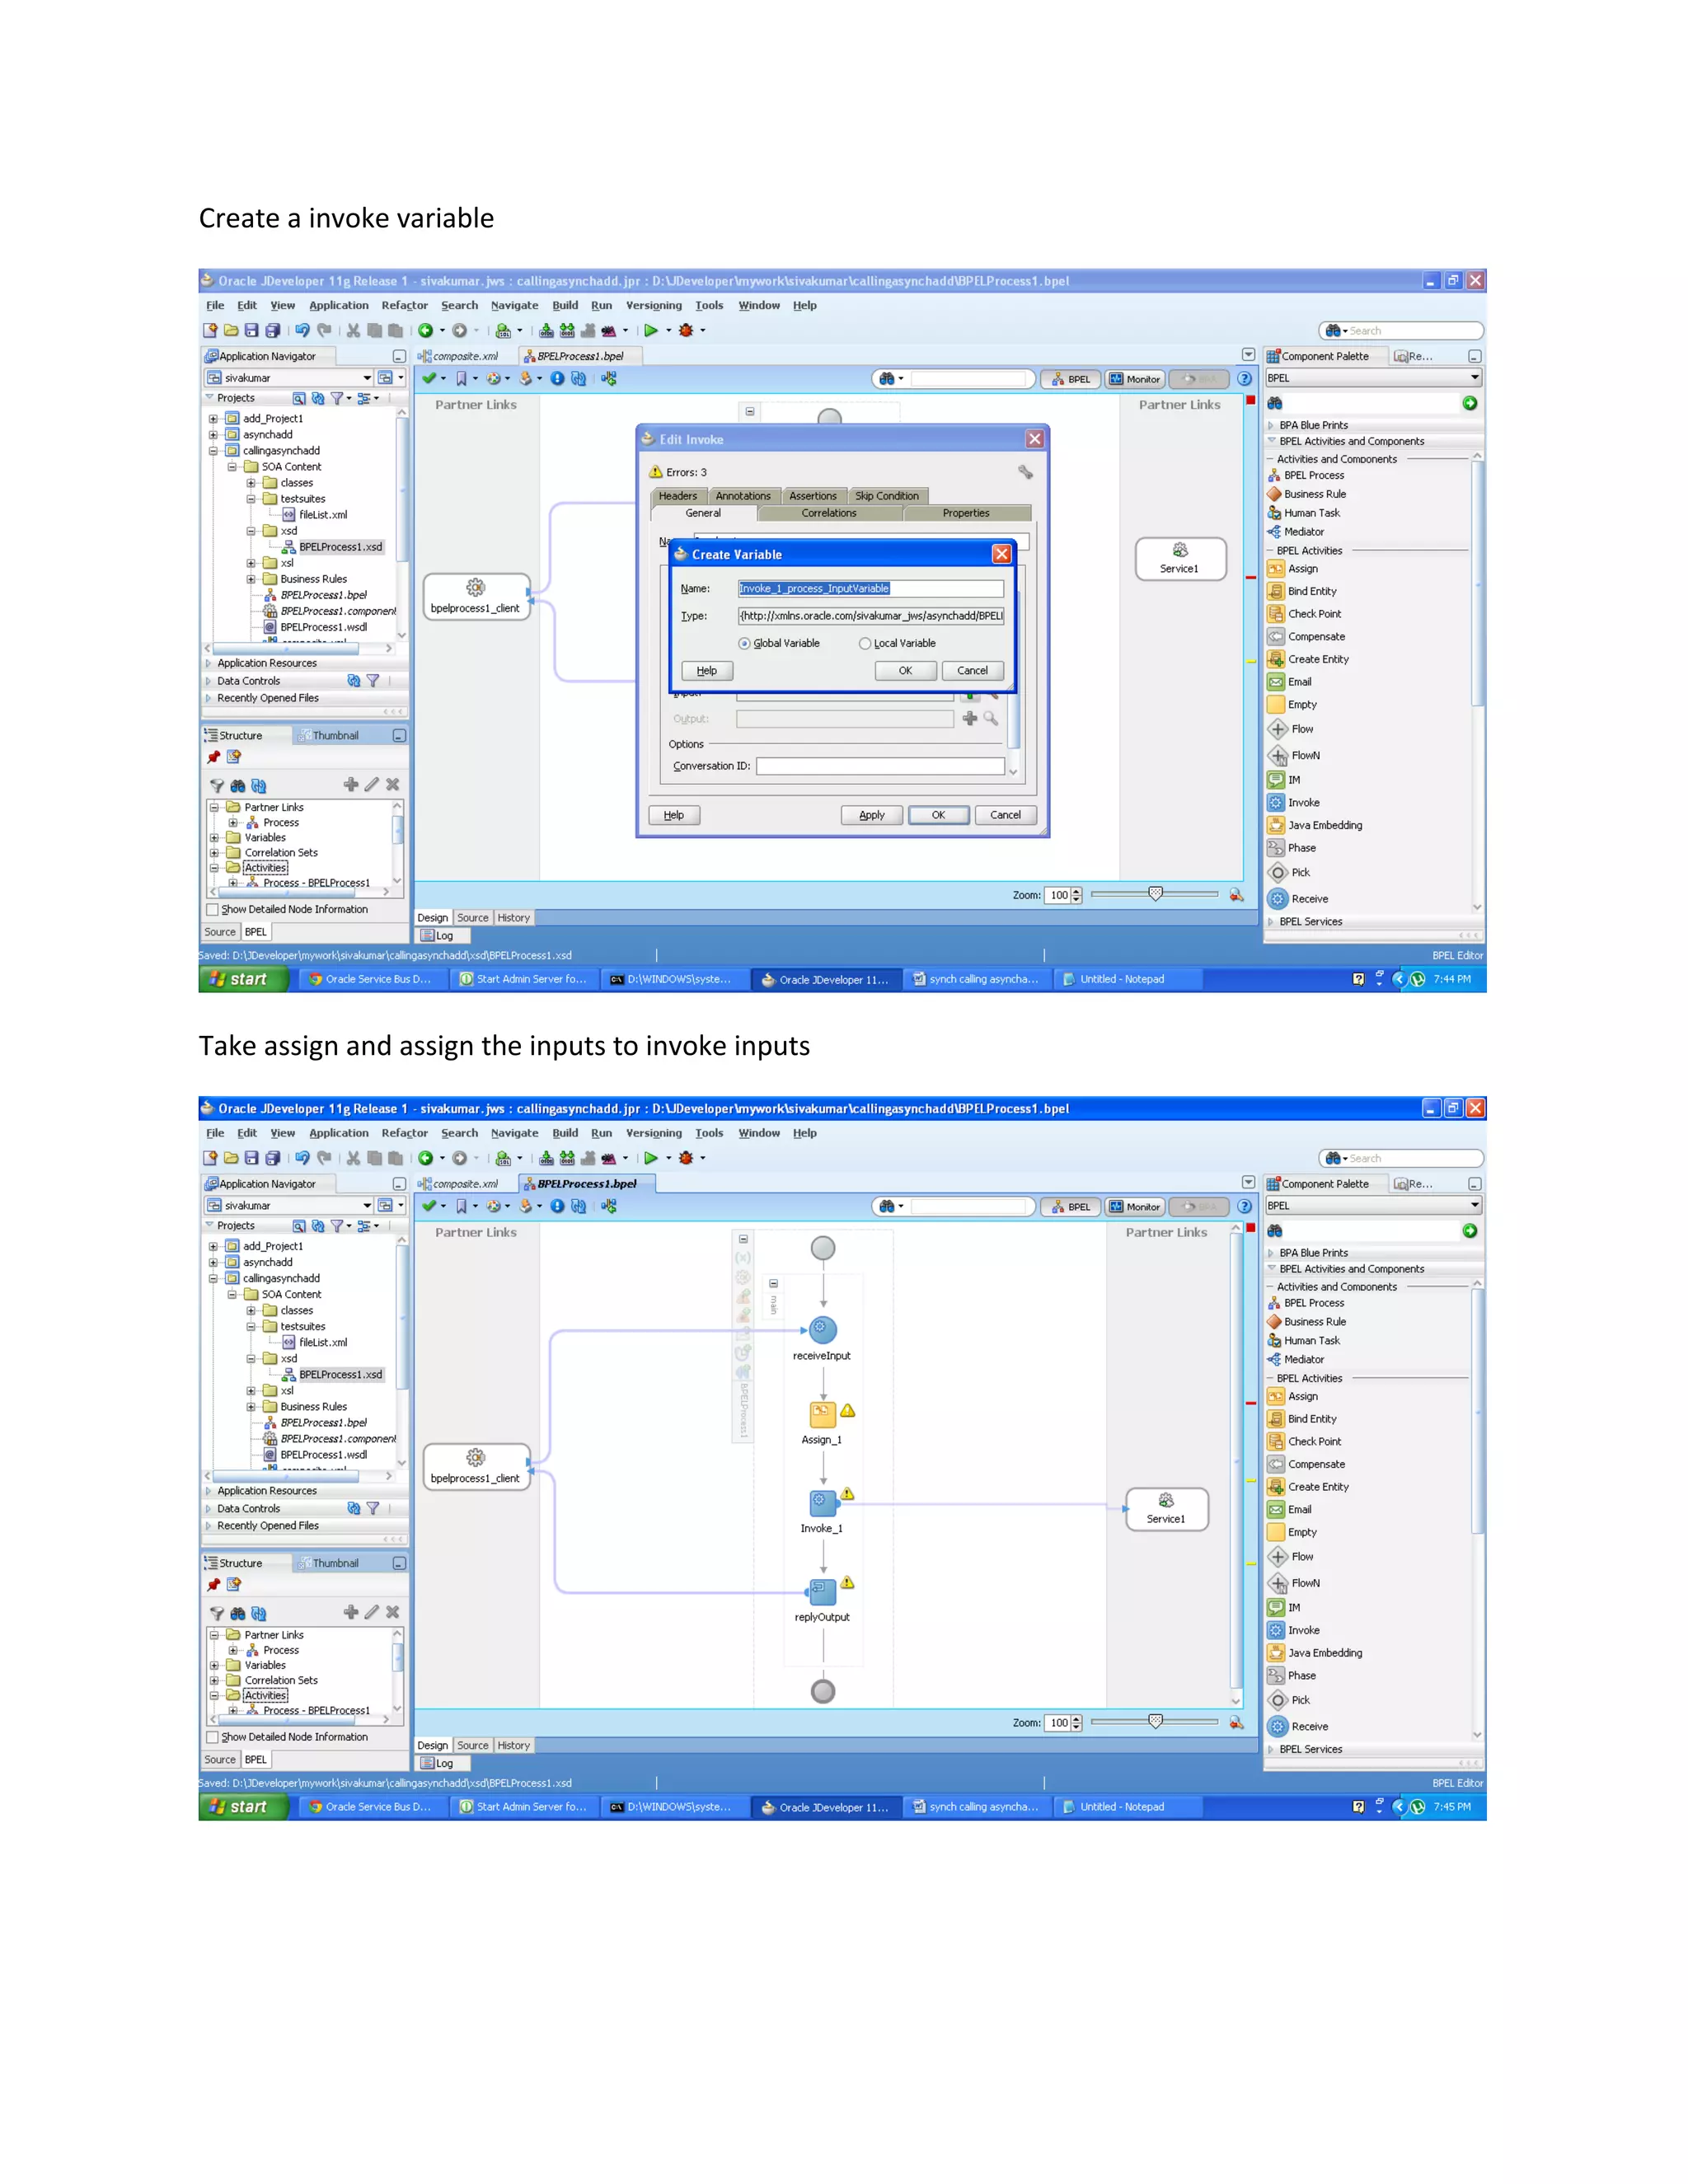Expand BPA Blue Prints in upper palette
The image size is (1688, 2184).
coord(1271,425)
